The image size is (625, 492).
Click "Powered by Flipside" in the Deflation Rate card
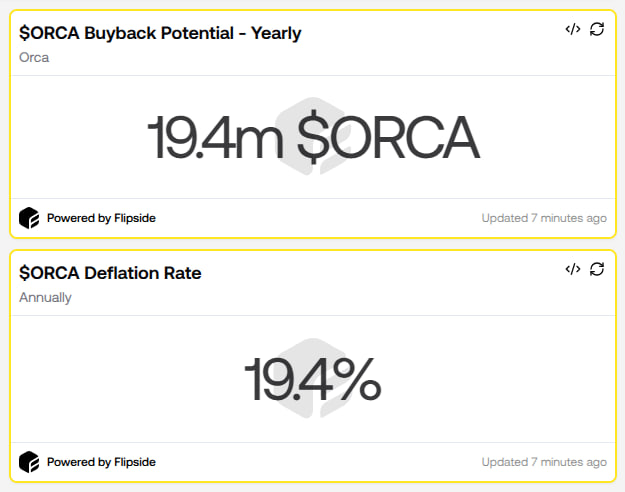[101, 462]
